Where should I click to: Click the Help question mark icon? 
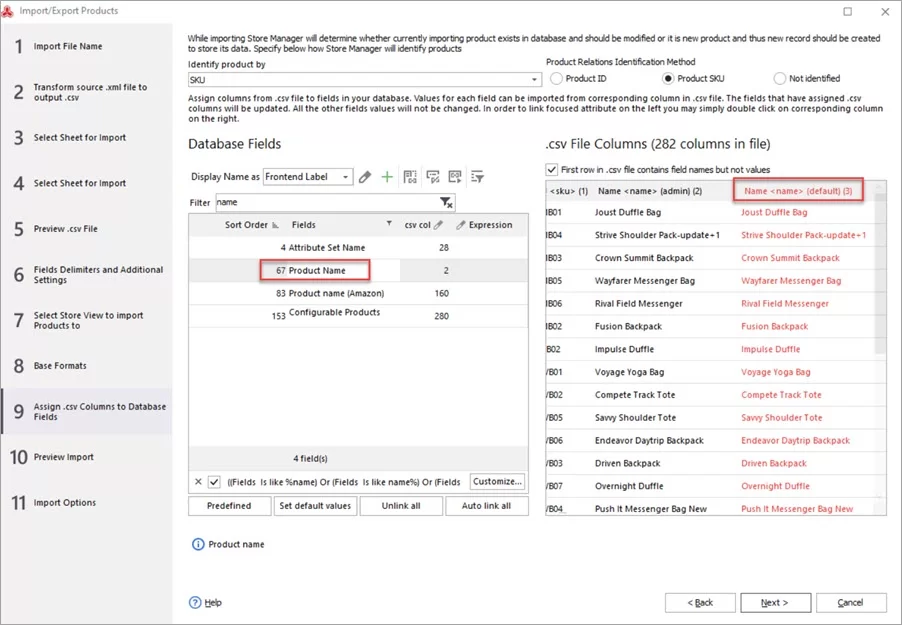(196, 603)
